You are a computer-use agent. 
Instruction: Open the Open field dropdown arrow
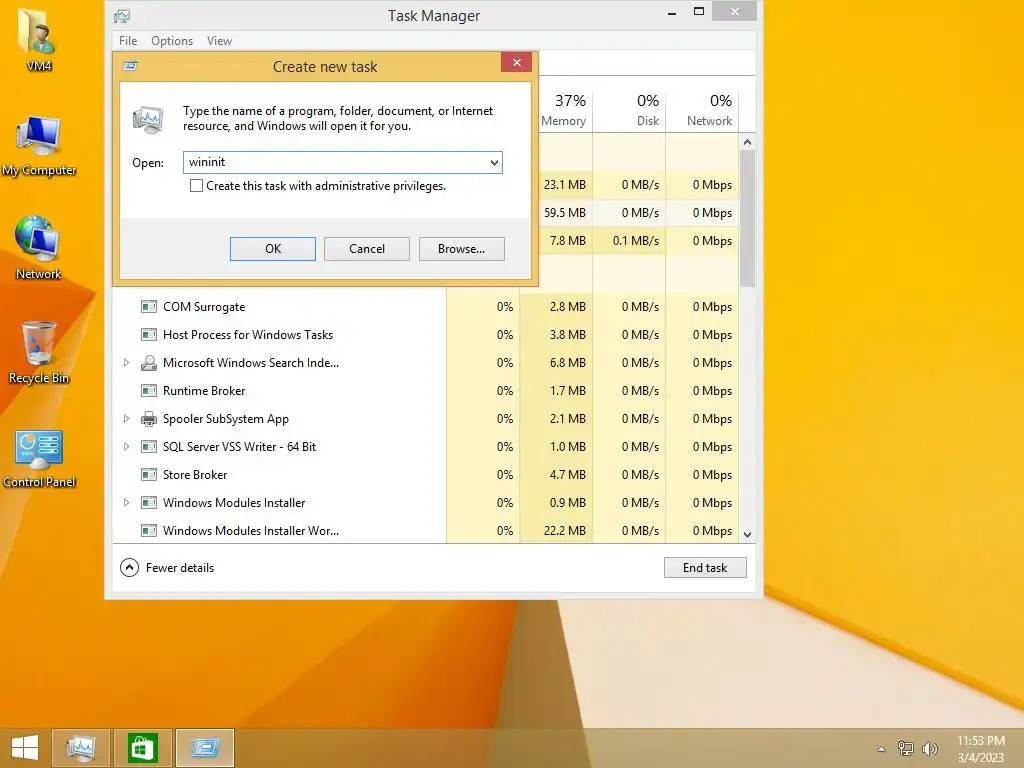pos(494,163)
